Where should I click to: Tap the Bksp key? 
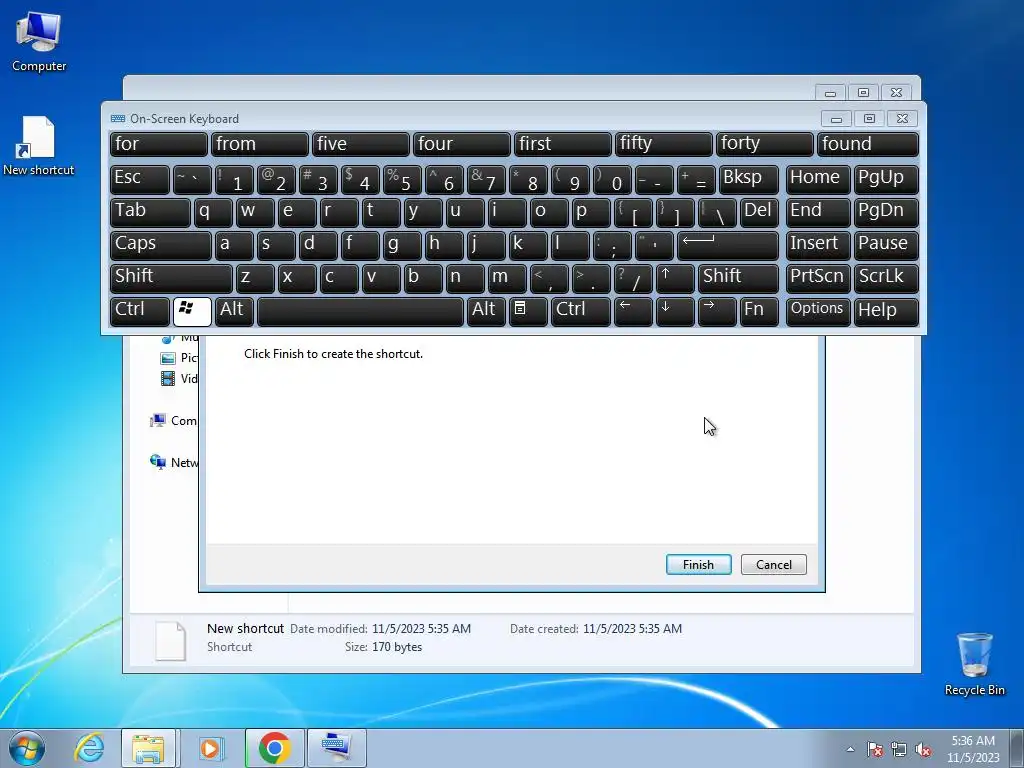(x=748, y=179)
